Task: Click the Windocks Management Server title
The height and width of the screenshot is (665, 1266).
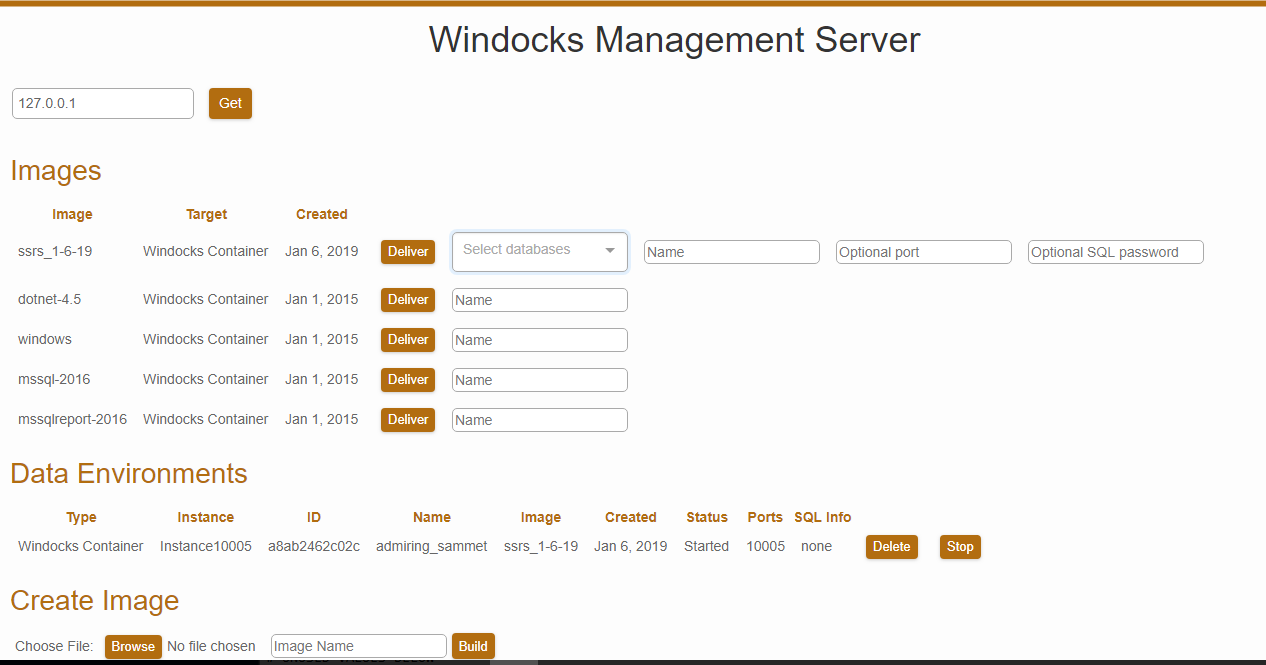Action: (675, 40)
